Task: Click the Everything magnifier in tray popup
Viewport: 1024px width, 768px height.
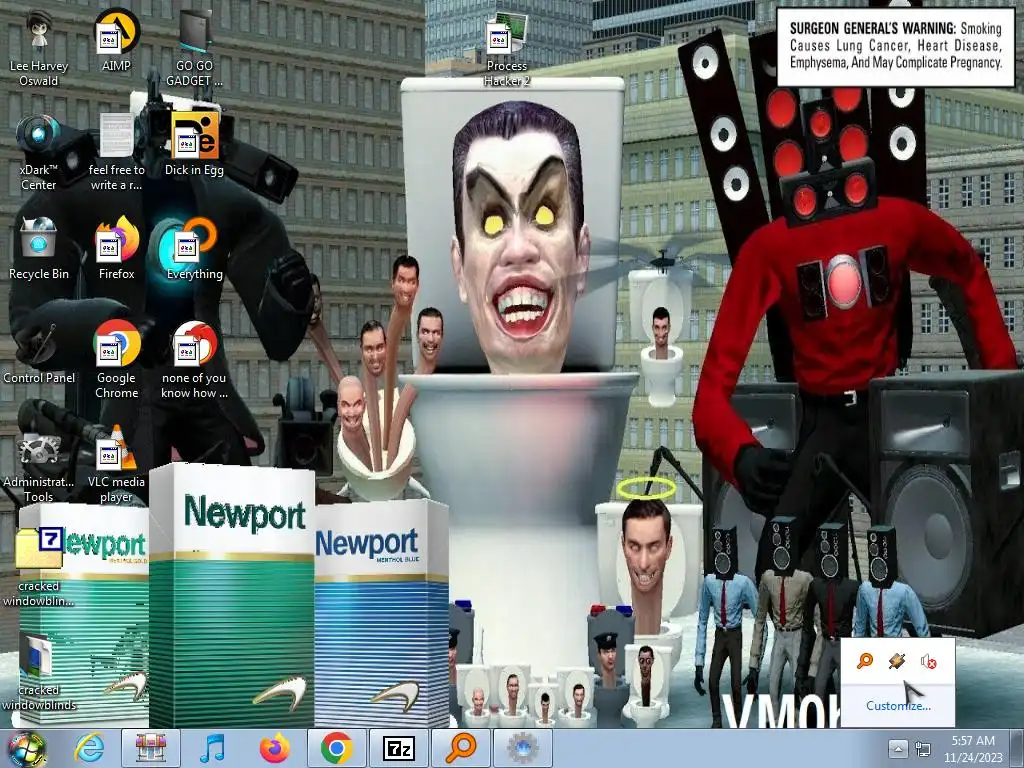Action: (x=865, y=661)
